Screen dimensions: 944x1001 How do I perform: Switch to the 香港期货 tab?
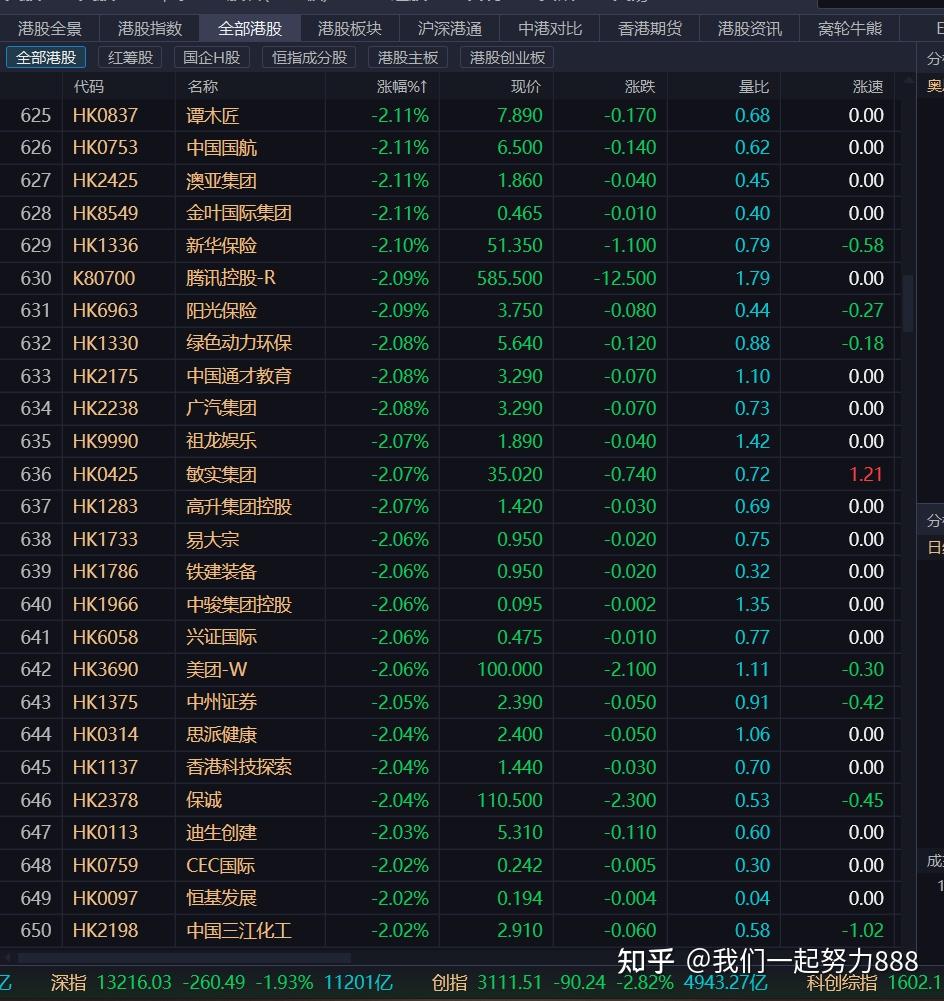[649, 29]
